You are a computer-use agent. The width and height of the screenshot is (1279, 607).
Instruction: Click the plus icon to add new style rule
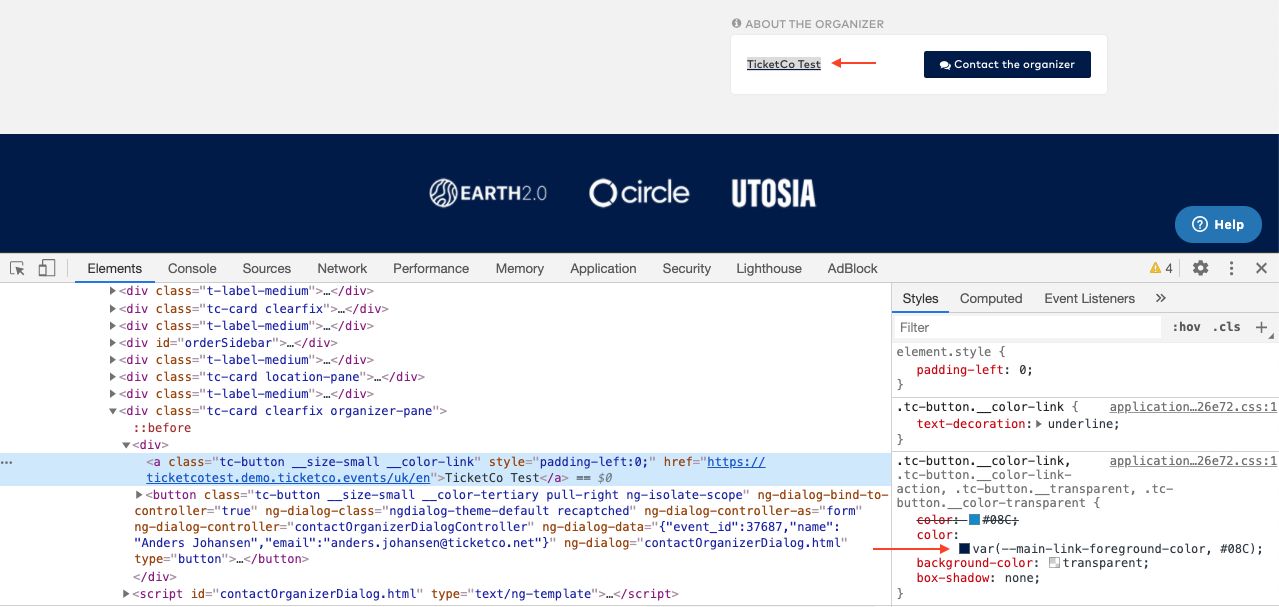coord(1261,327)
